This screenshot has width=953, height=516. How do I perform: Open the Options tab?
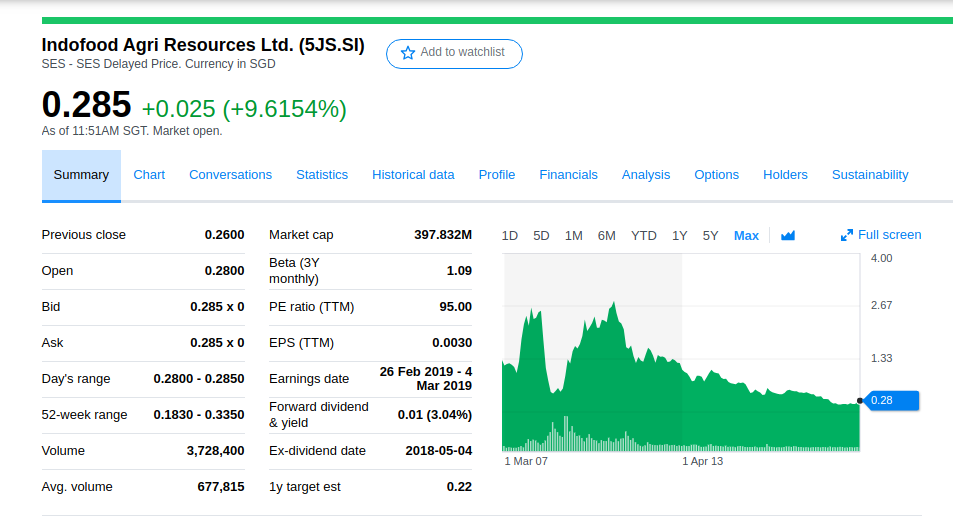(x=717, y=175)
